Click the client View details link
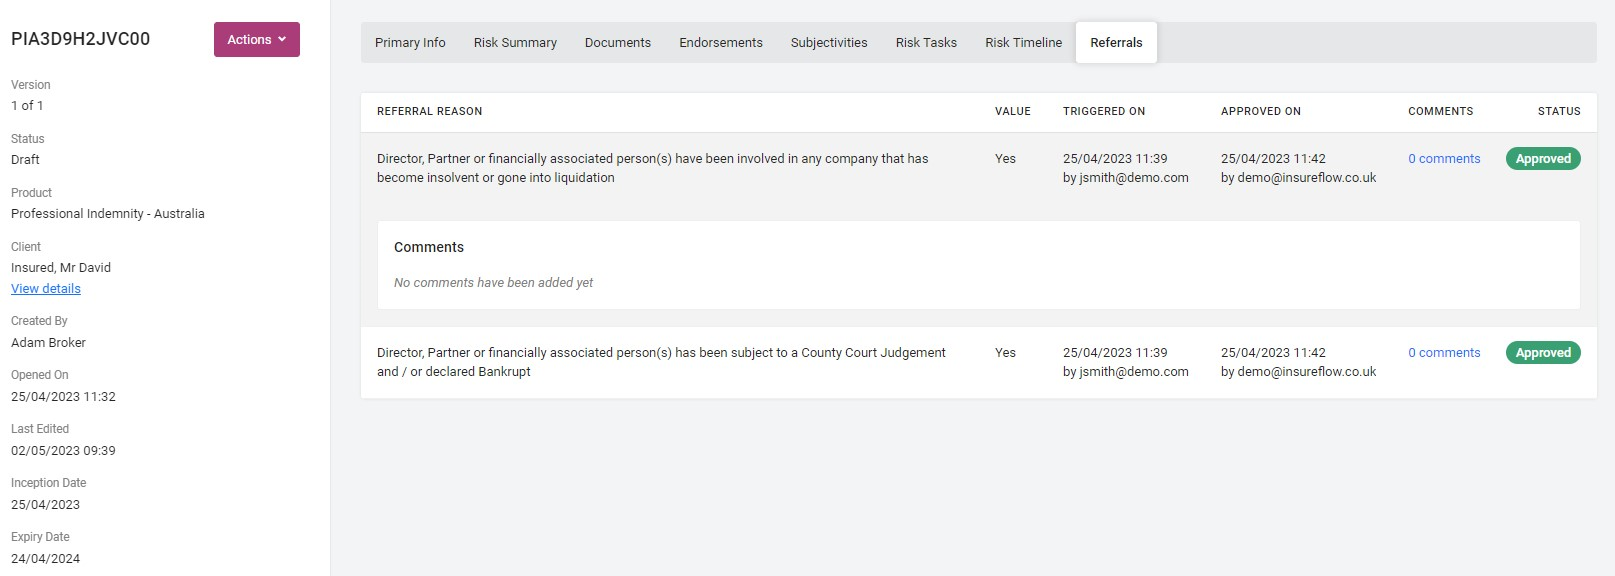This screenshot has height=576, width=1615. tap(46, 289)
